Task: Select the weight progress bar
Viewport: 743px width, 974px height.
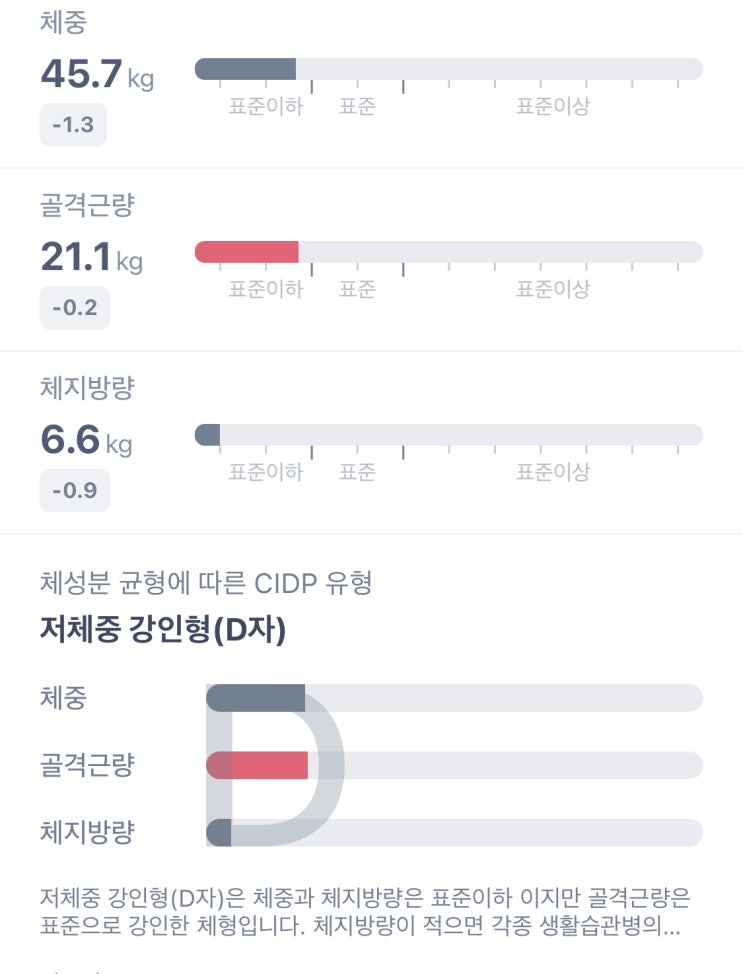Action: point(449,69)
